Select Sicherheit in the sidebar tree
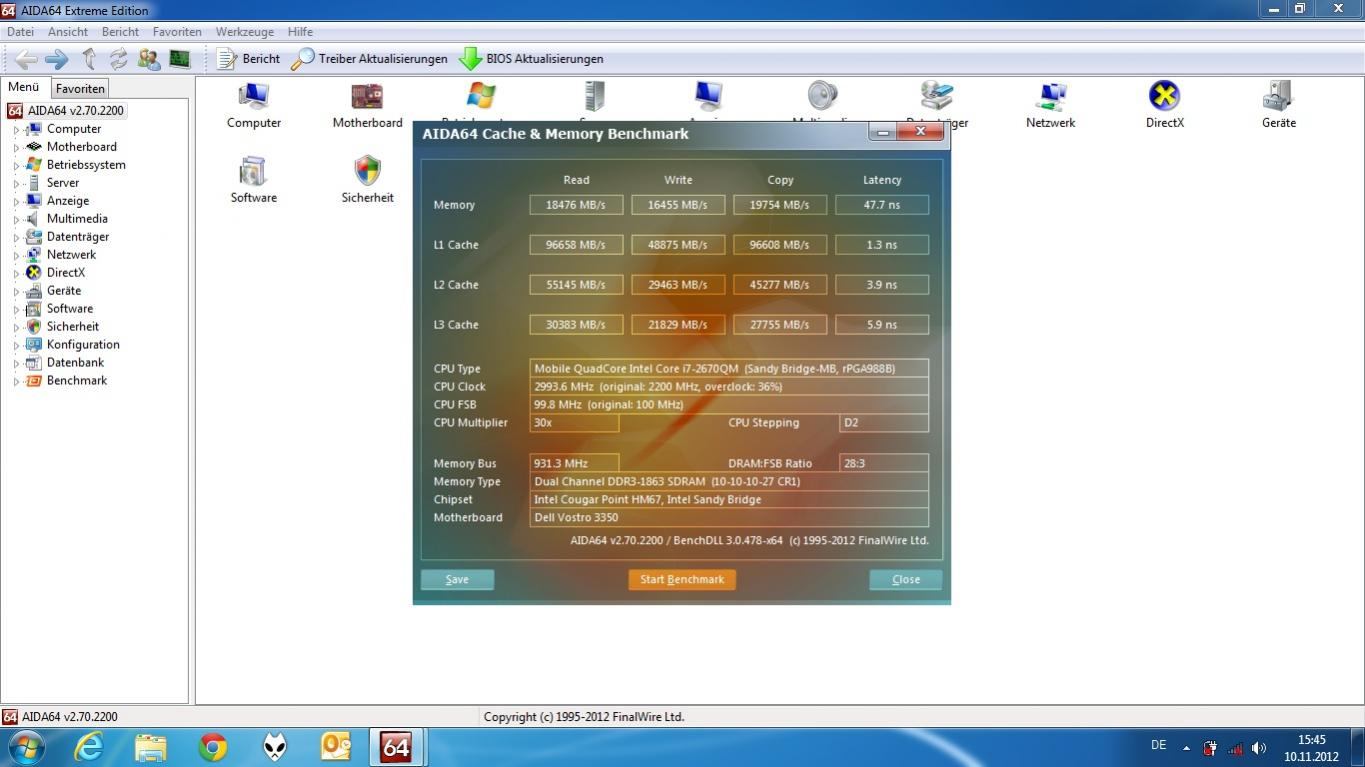 [72, 327]
